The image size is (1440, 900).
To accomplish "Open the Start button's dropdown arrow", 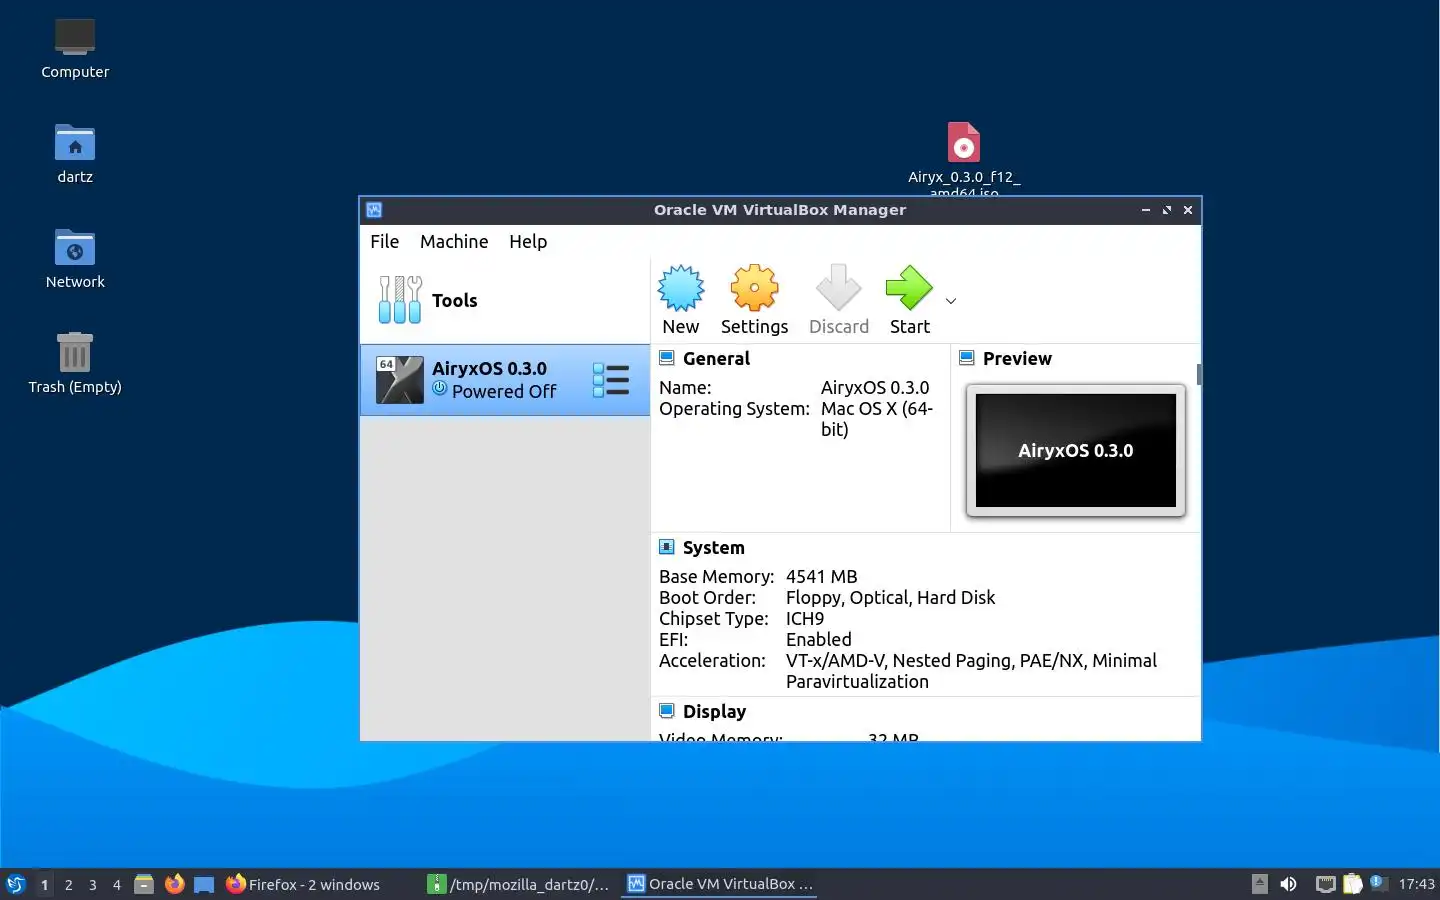I will [951, 301].
